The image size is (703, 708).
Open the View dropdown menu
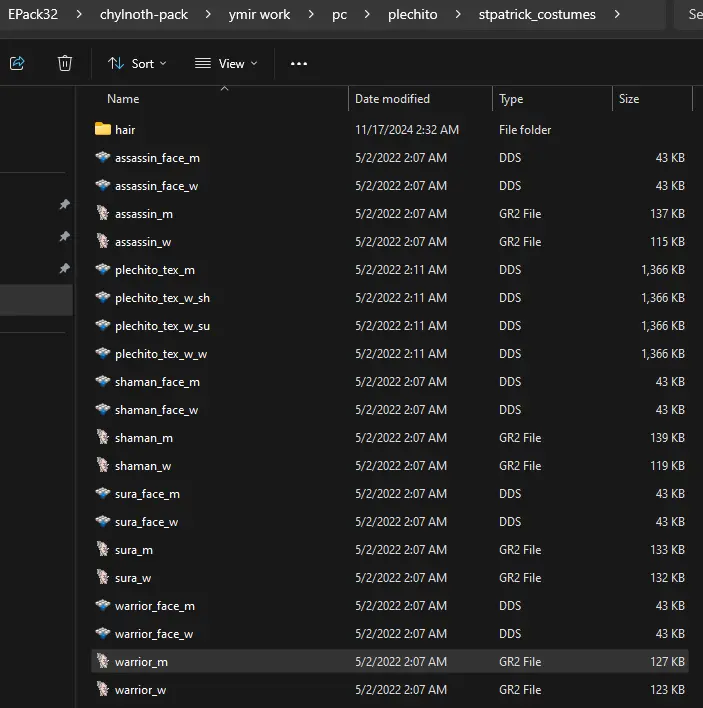pyautogui.click(x=226, y=63)
